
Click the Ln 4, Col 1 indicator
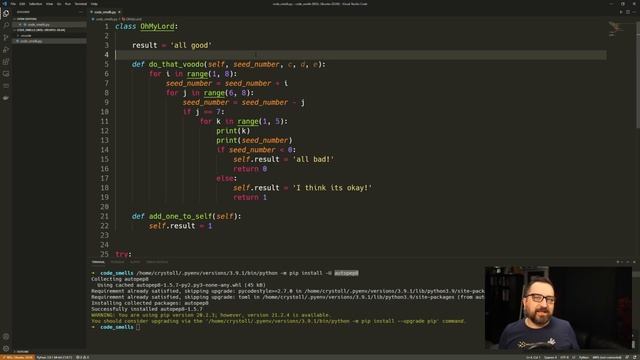click(x=533, y=357)
